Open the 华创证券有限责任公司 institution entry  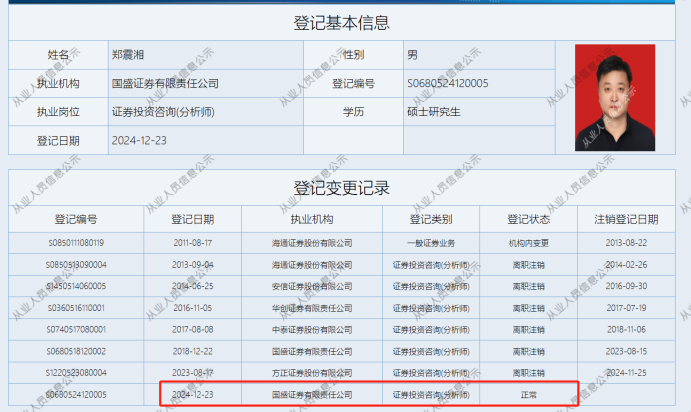[x=312, y=308]
